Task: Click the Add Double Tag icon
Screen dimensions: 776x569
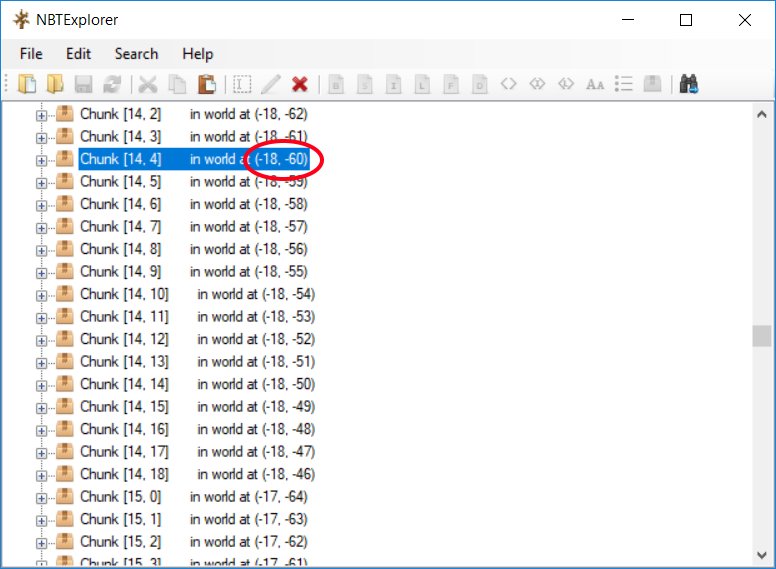Action: (480, 84)
